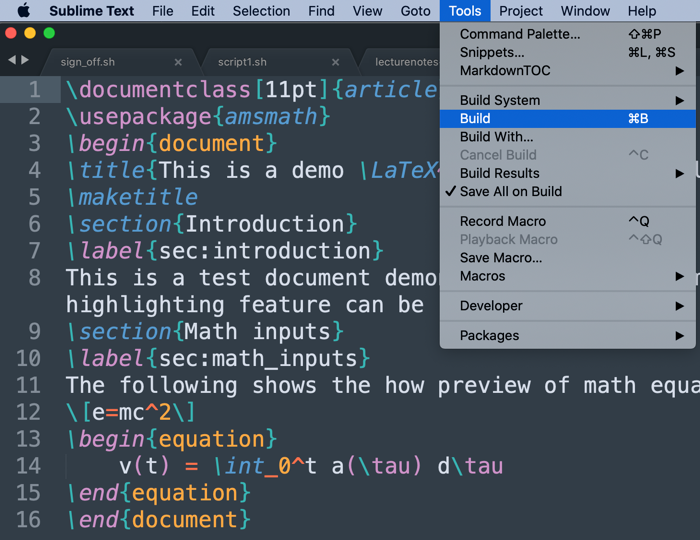Open the Project menu

521,11
